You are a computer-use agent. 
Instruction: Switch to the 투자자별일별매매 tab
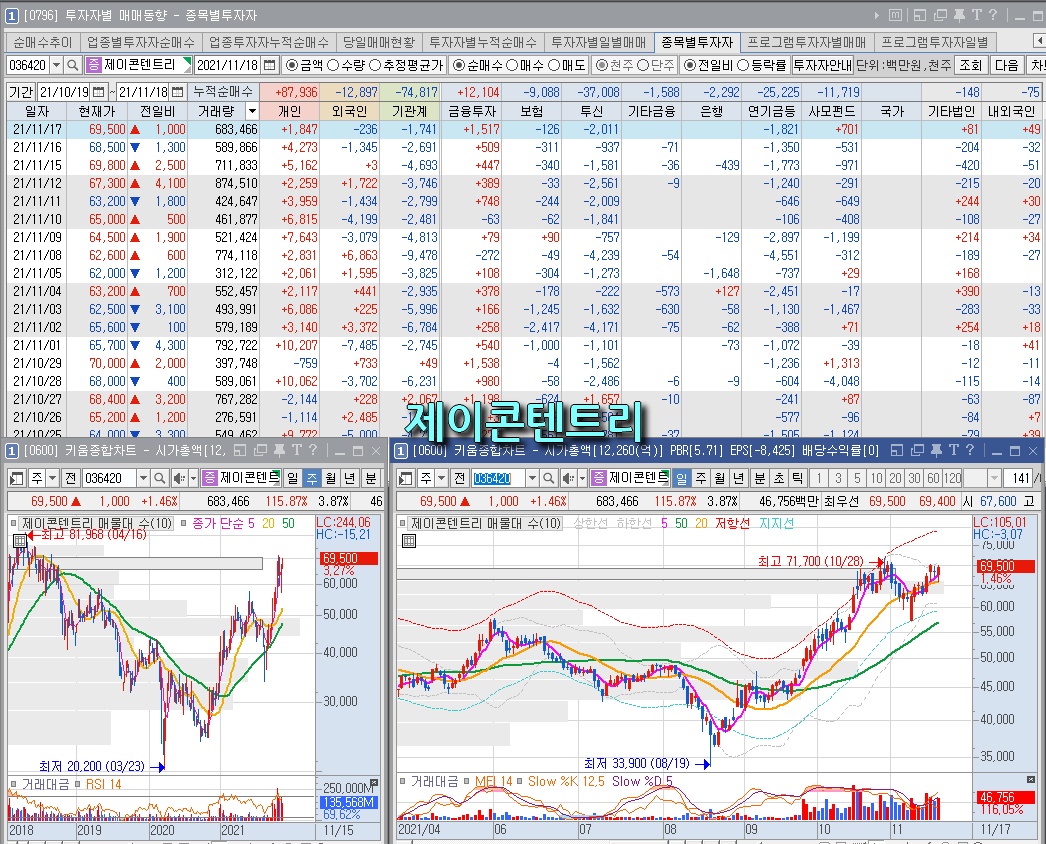599,42
